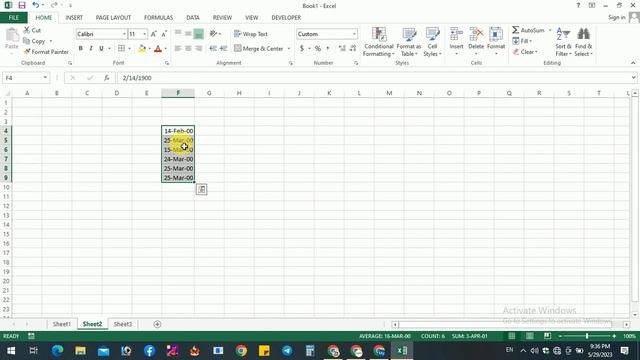
Task: Switch to the DATA tab
Action: (x=193, y=18)
